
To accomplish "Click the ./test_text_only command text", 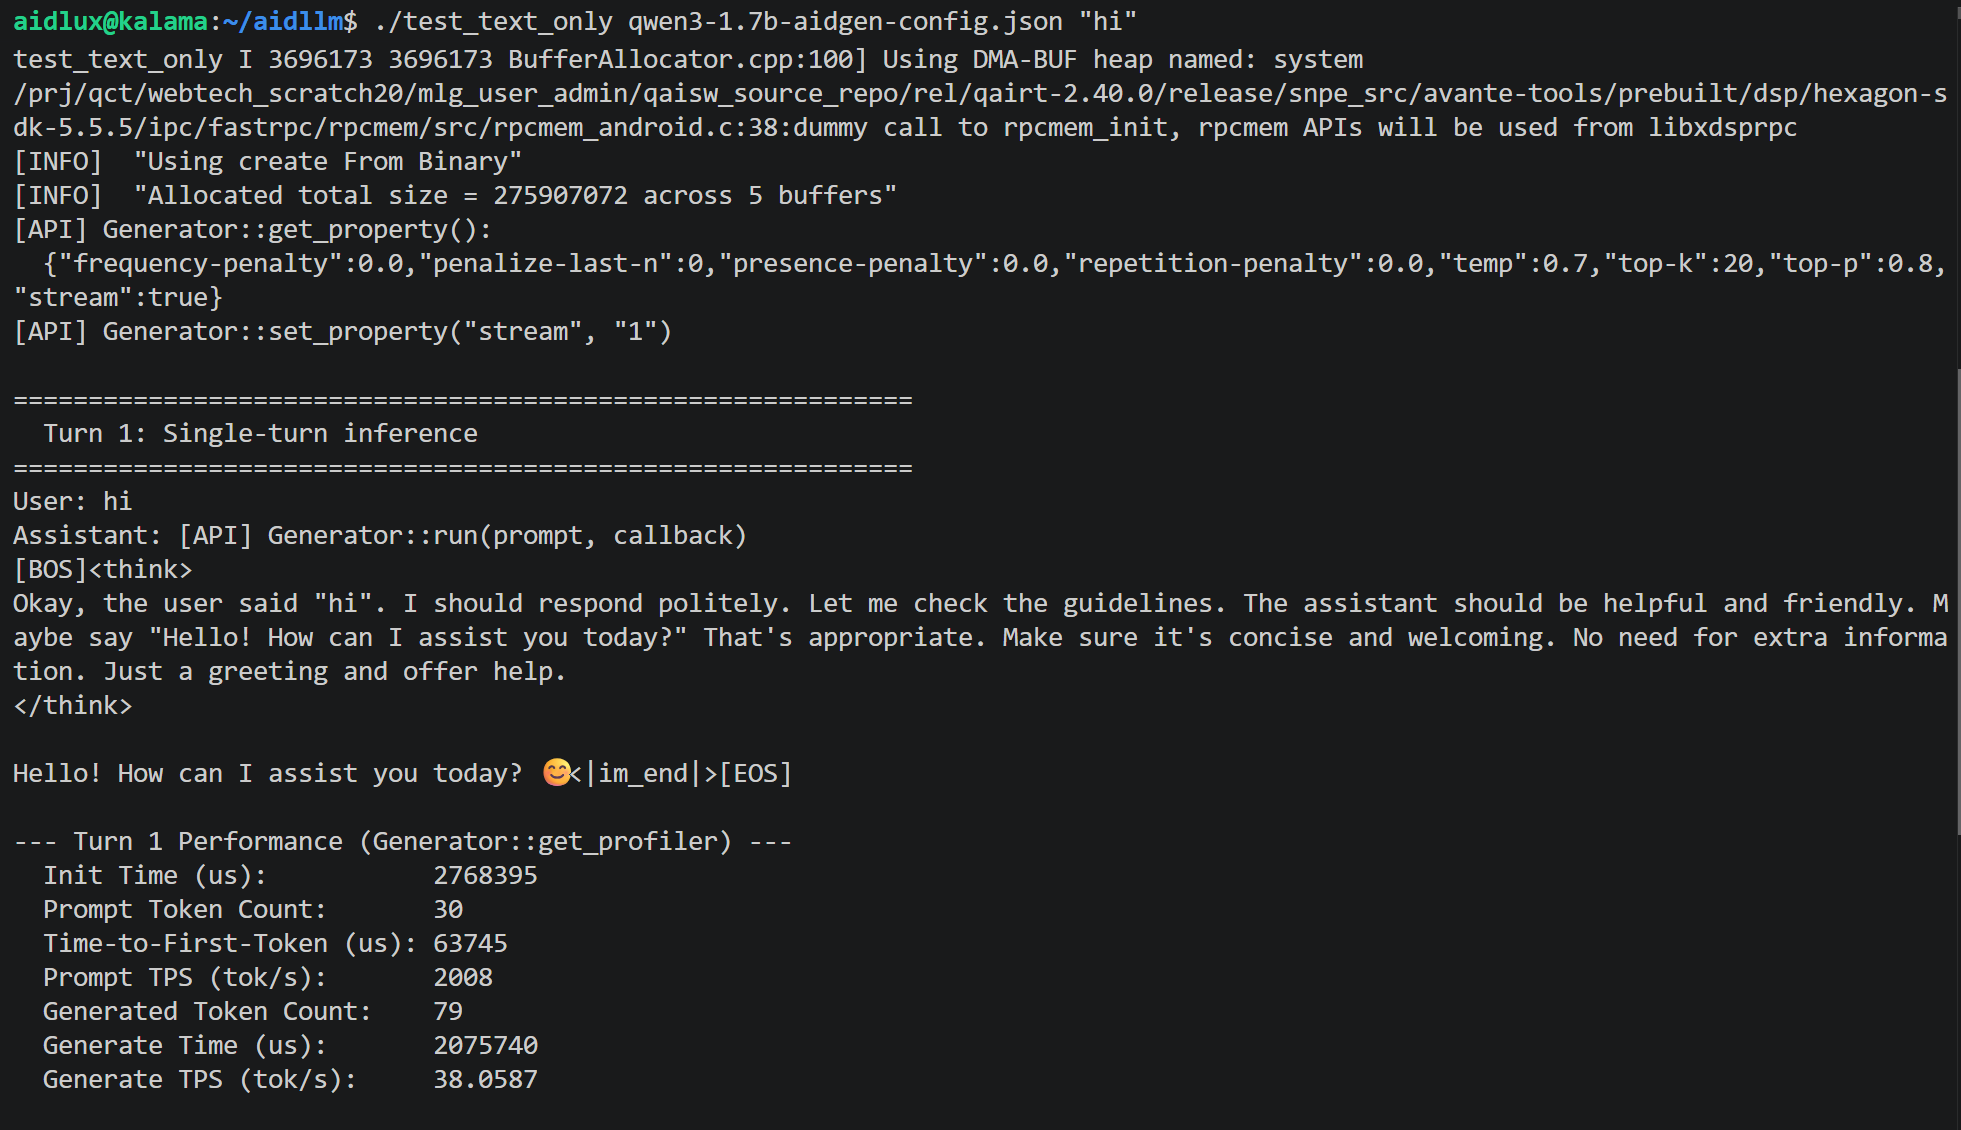I will click(493, 21).
